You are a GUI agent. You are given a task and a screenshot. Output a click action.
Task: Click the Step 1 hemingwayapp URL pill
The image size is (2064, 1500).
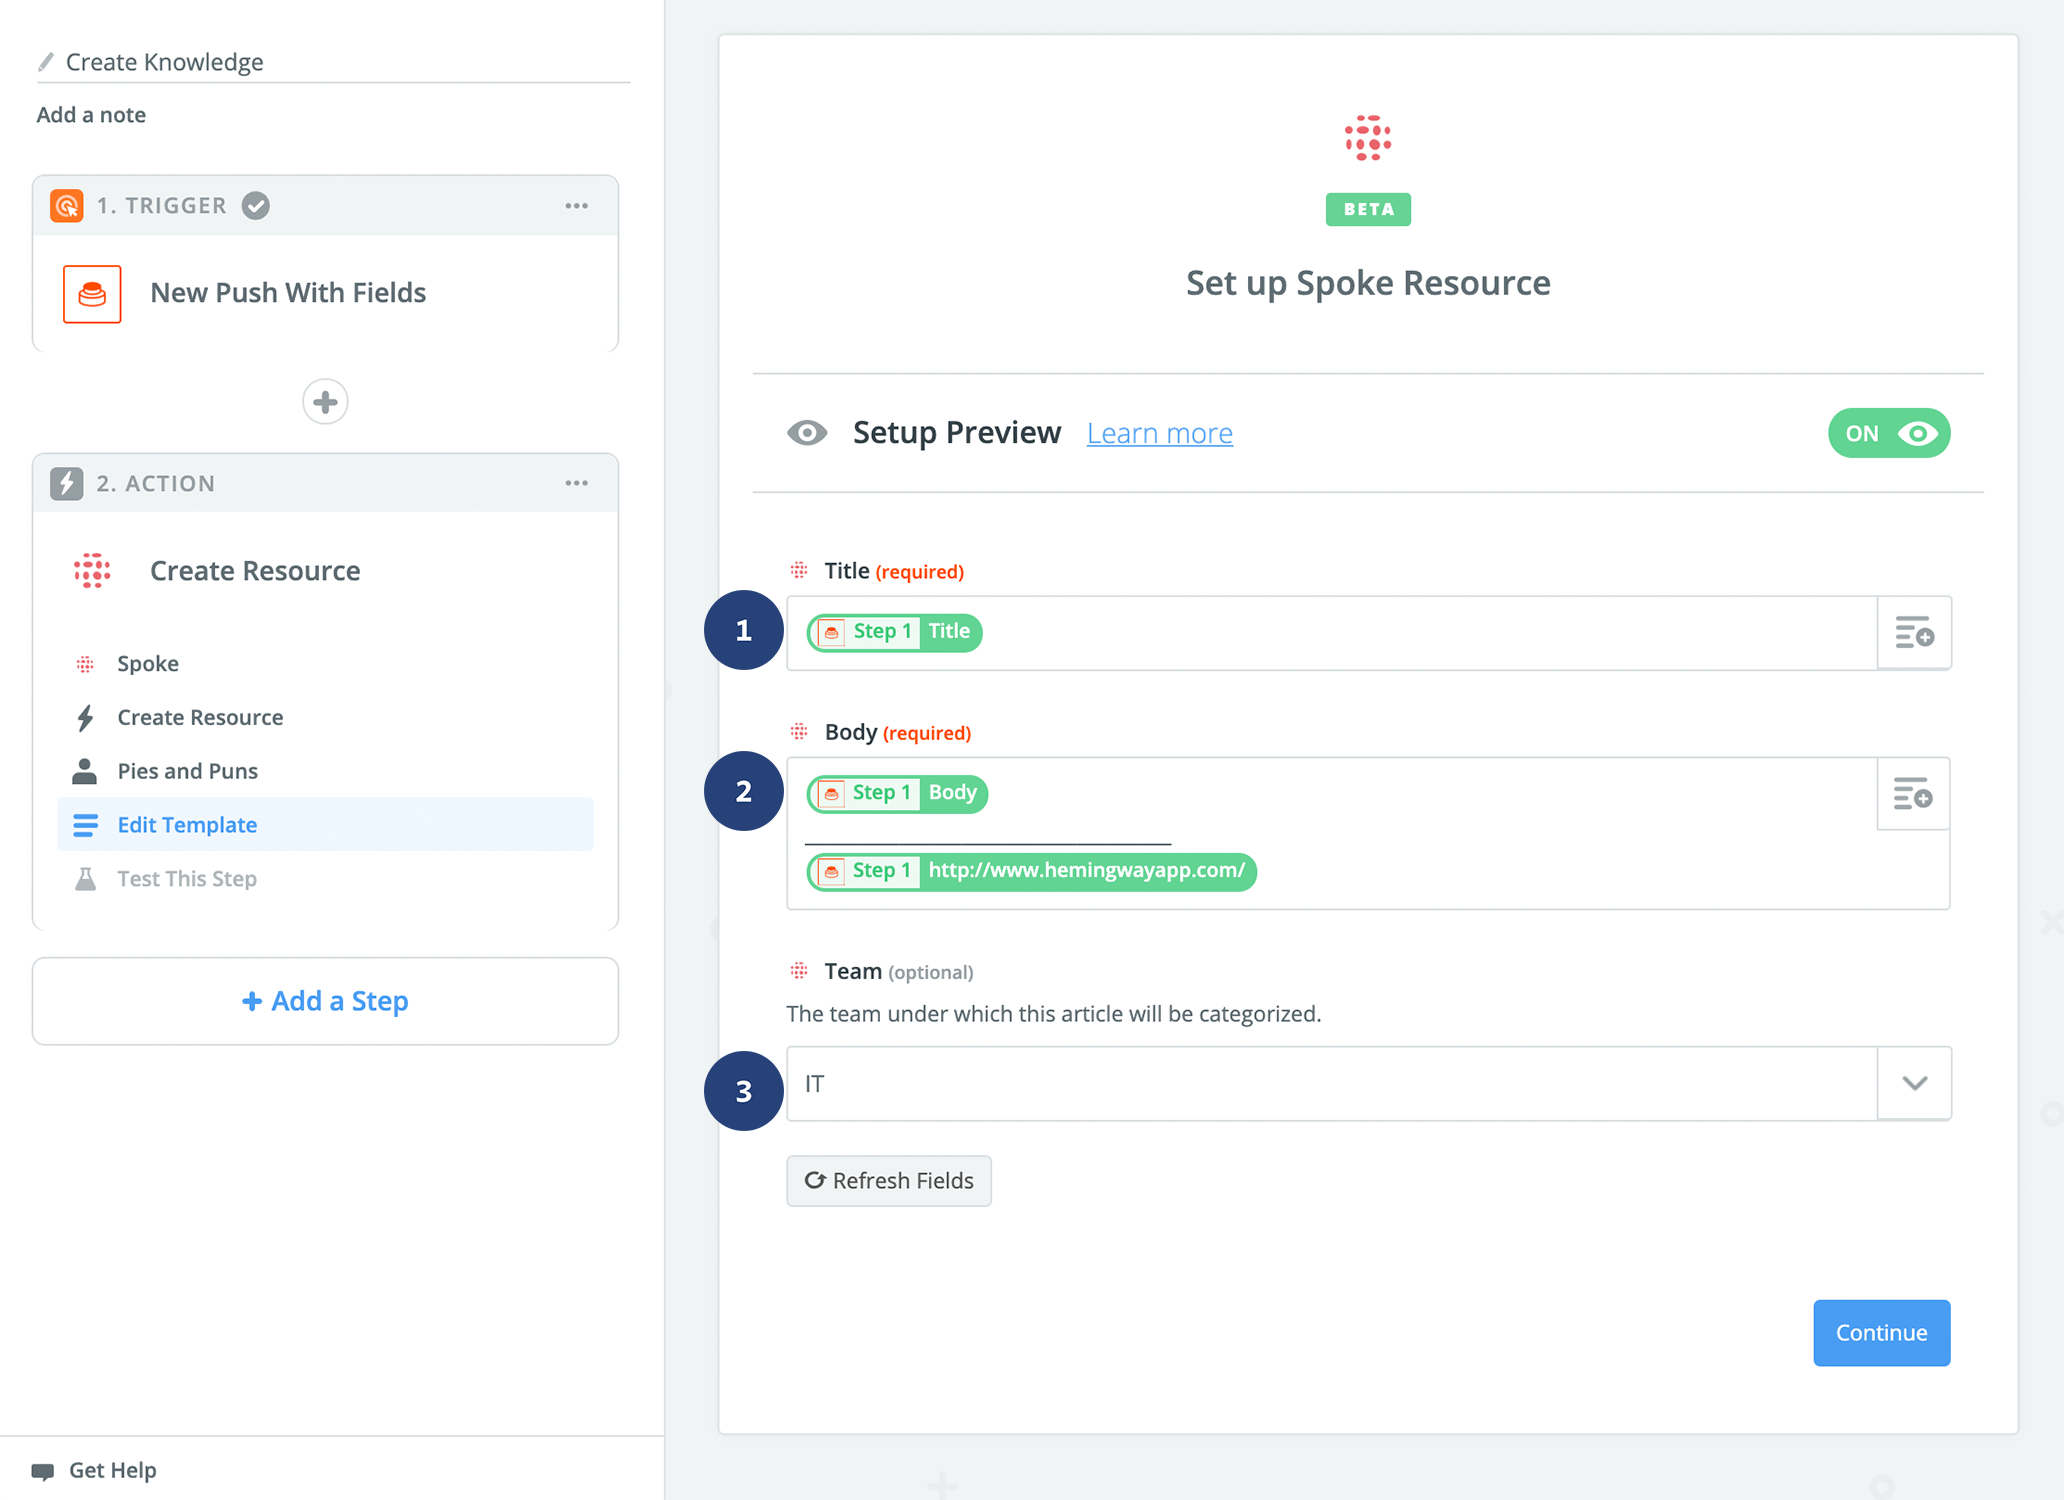point(1031,871)
